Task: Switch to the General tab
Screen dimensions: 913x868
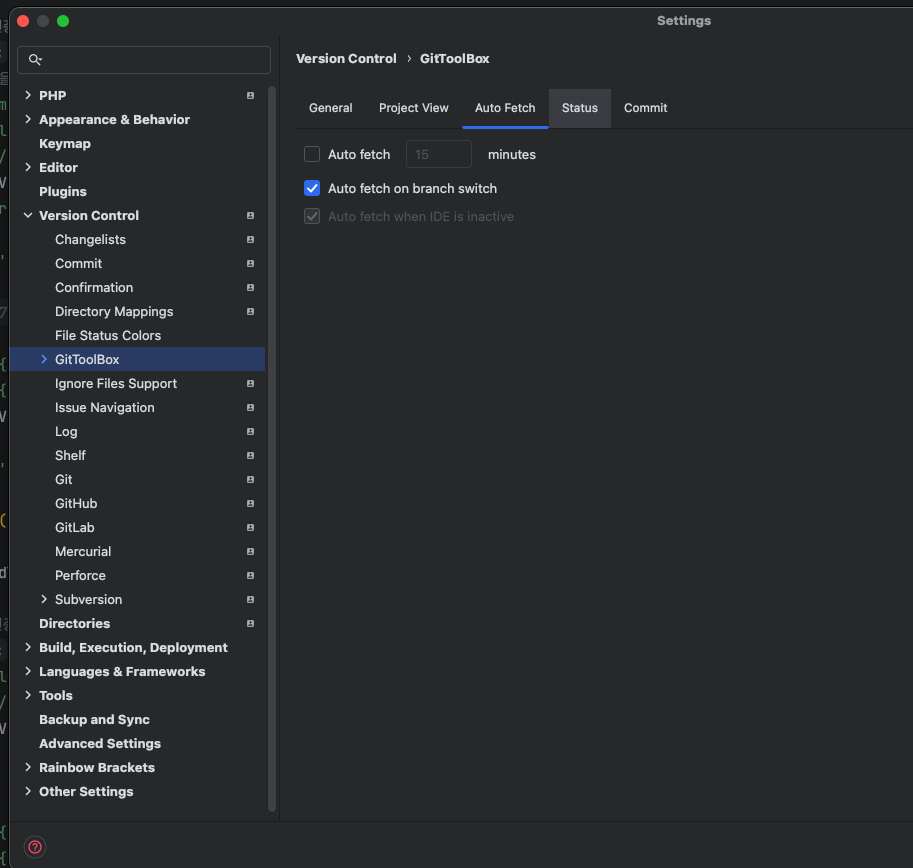Action: (331, 108)
